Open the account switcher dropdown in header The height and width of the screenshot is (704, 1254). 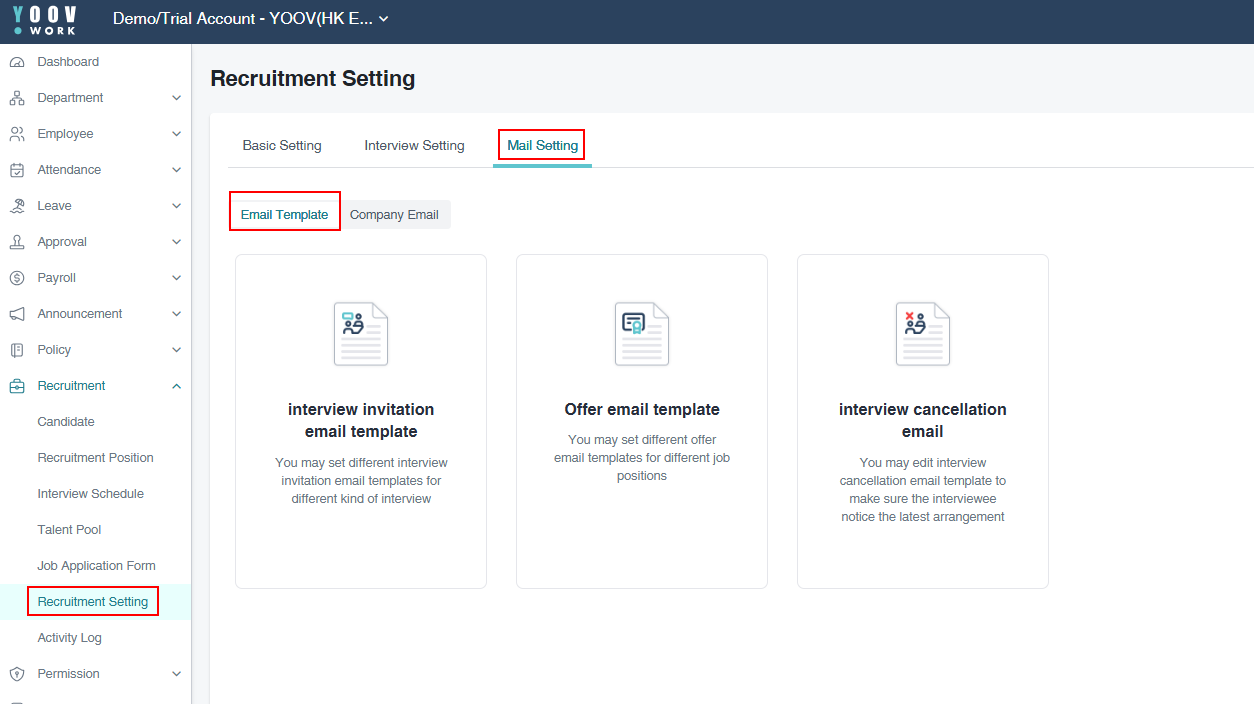[x=384, y=19]
